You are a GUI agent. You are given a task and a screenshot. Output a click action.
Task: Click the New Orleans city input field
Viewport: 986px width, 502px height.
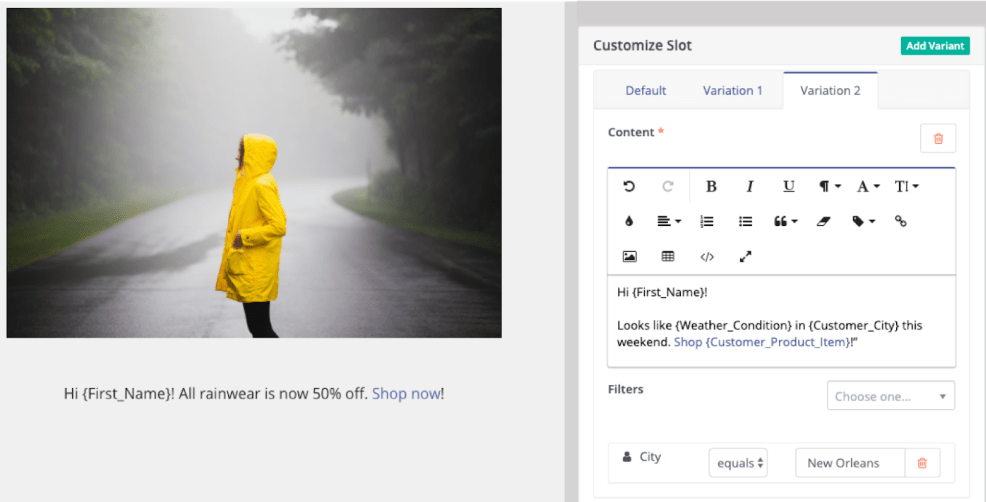tap(850, 463)
